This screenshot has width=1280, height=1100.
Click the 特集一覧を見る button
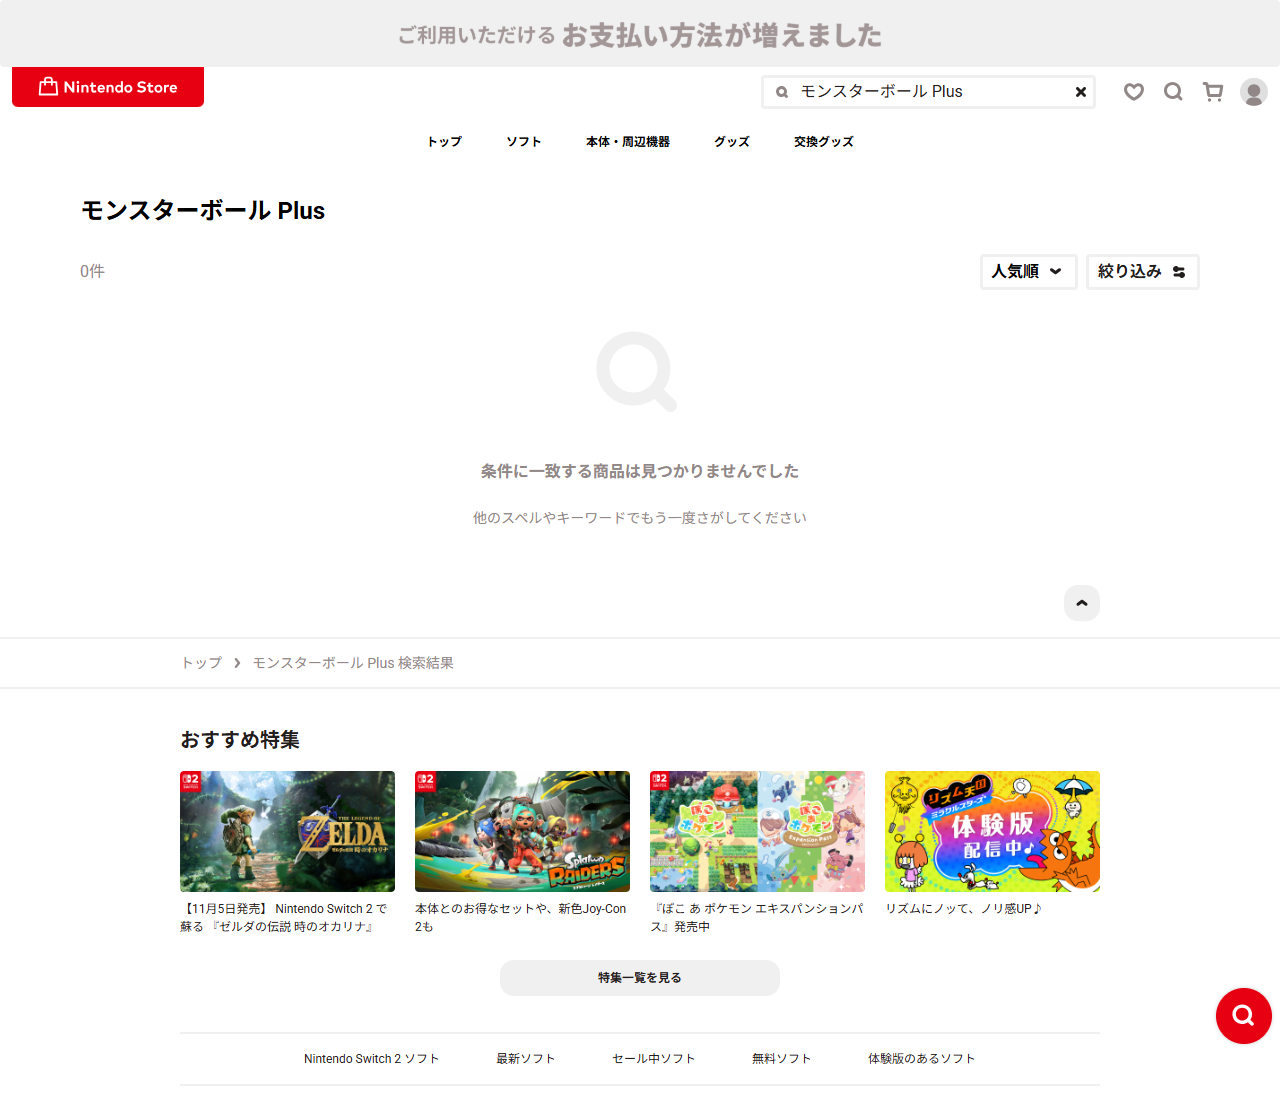(x=640, y=978)
